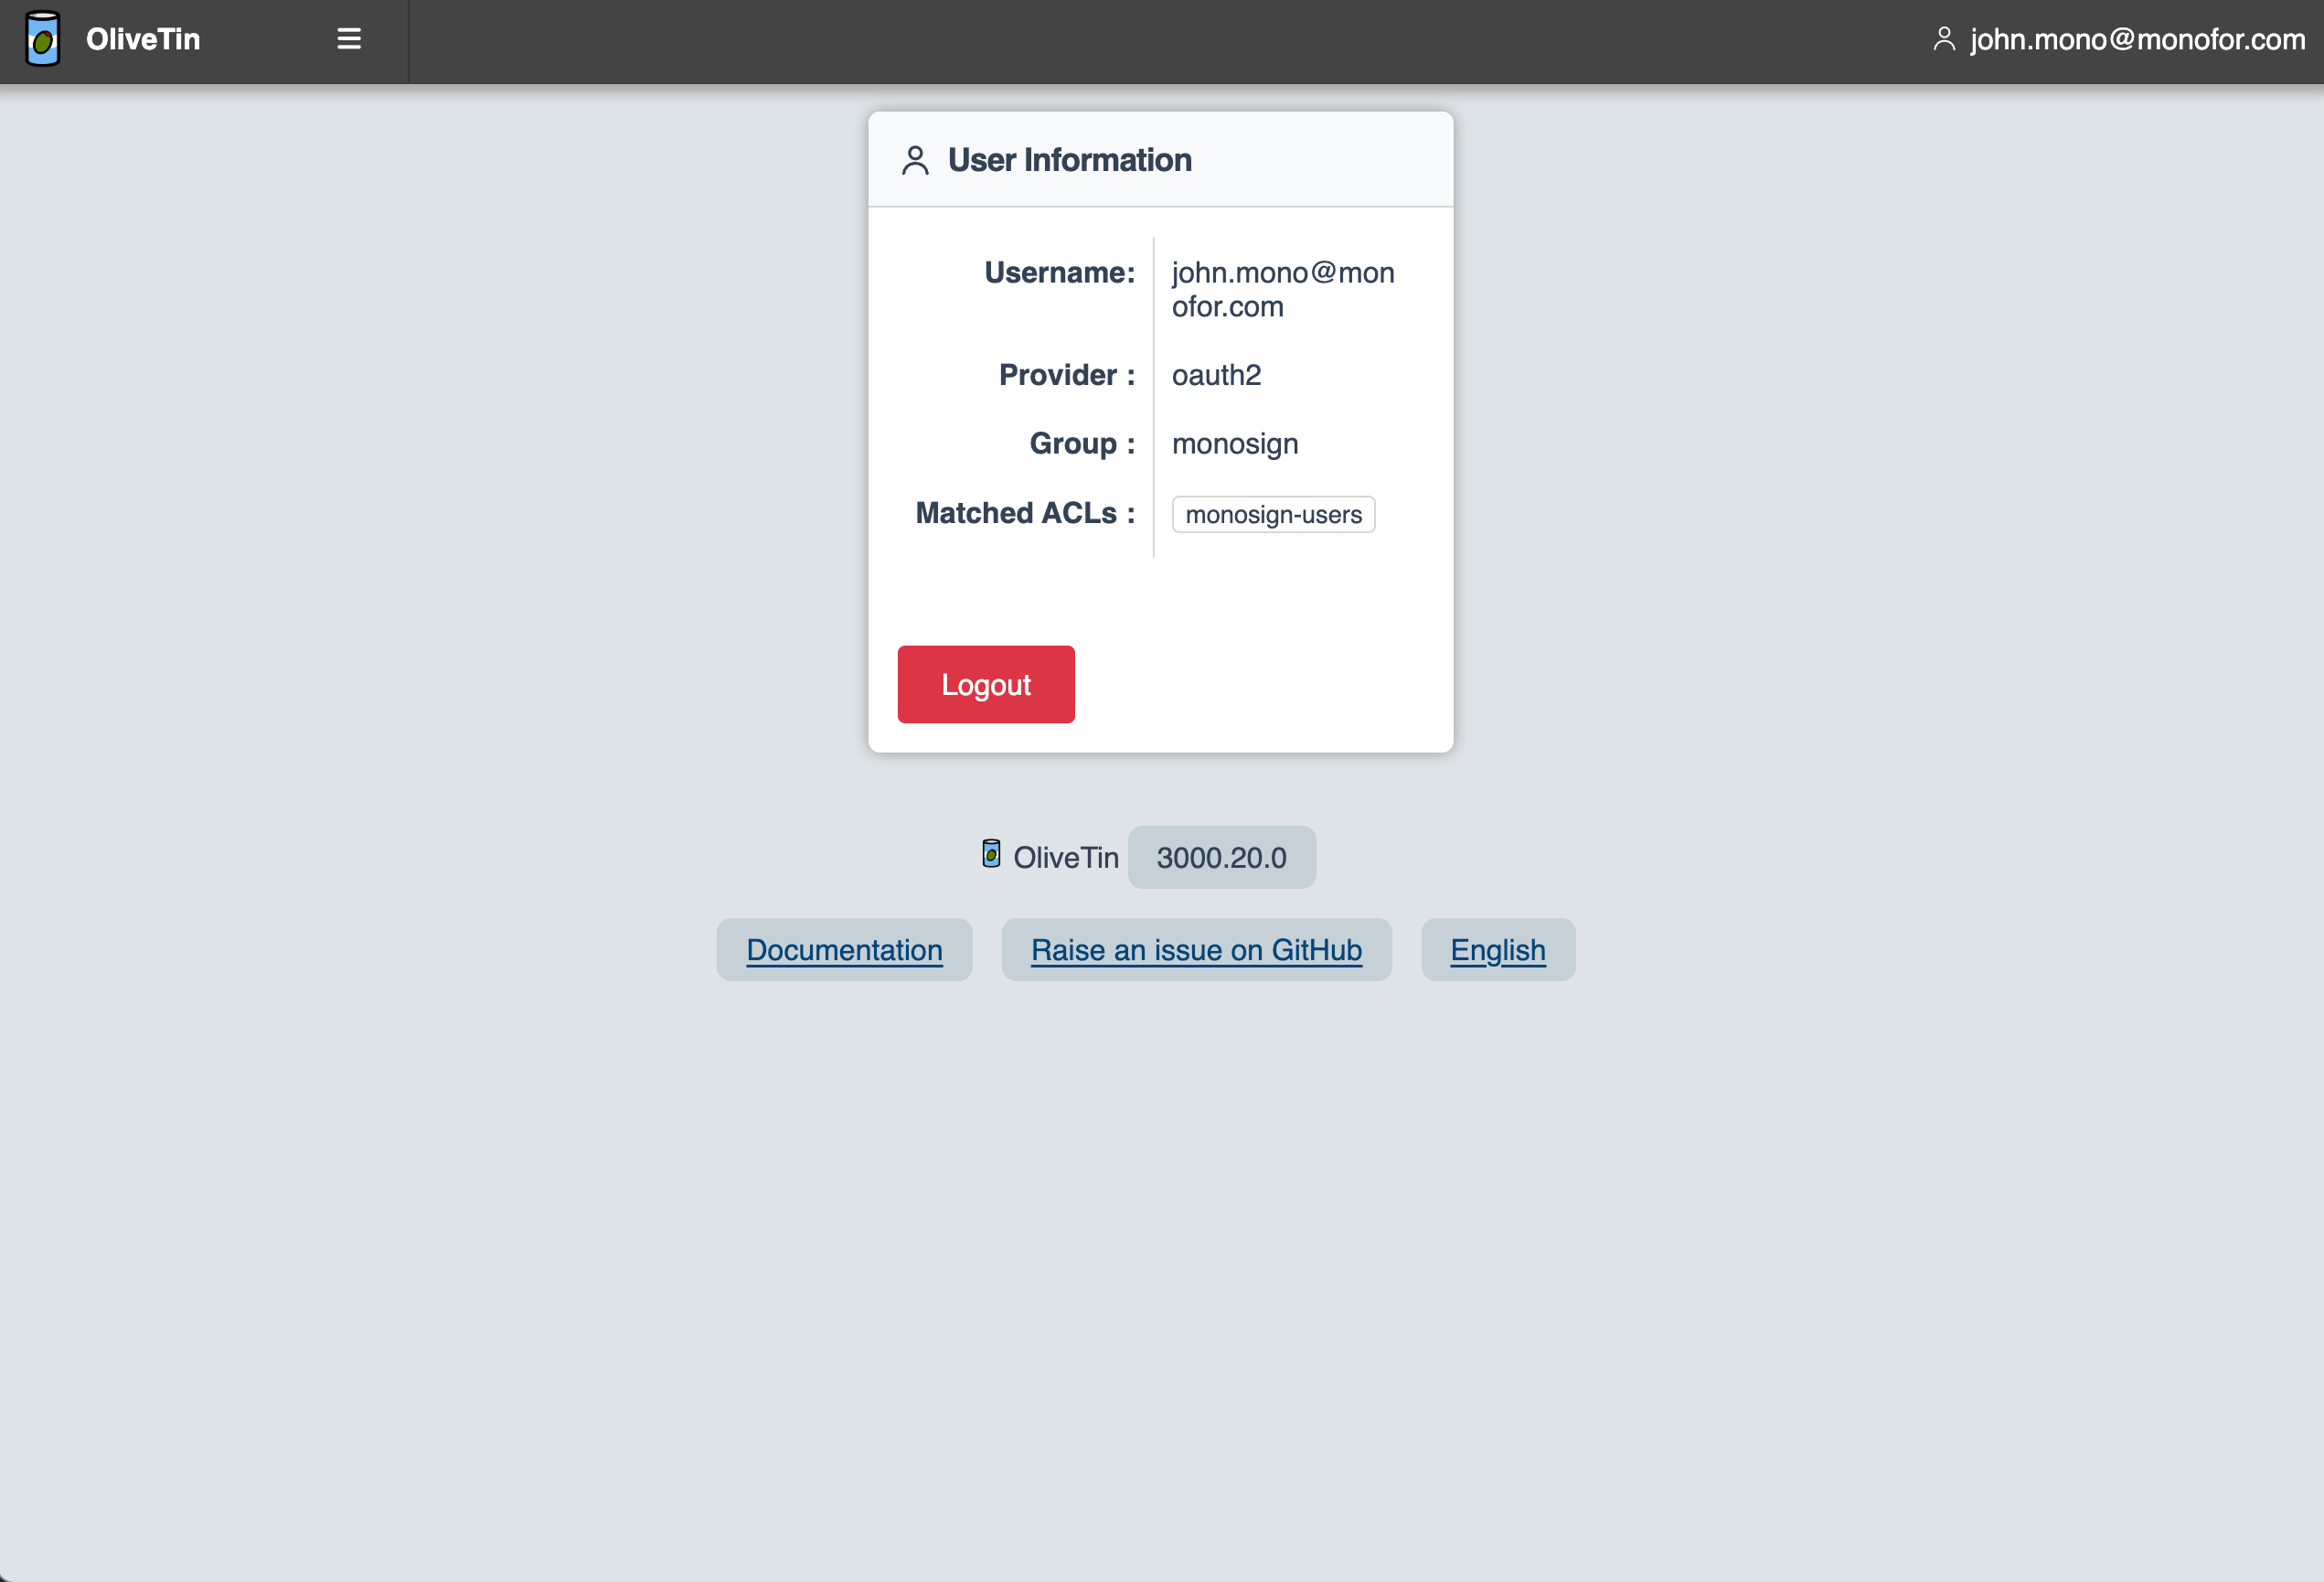
Task: Click the User Information heading
Action: click(x=1070, y=160)
